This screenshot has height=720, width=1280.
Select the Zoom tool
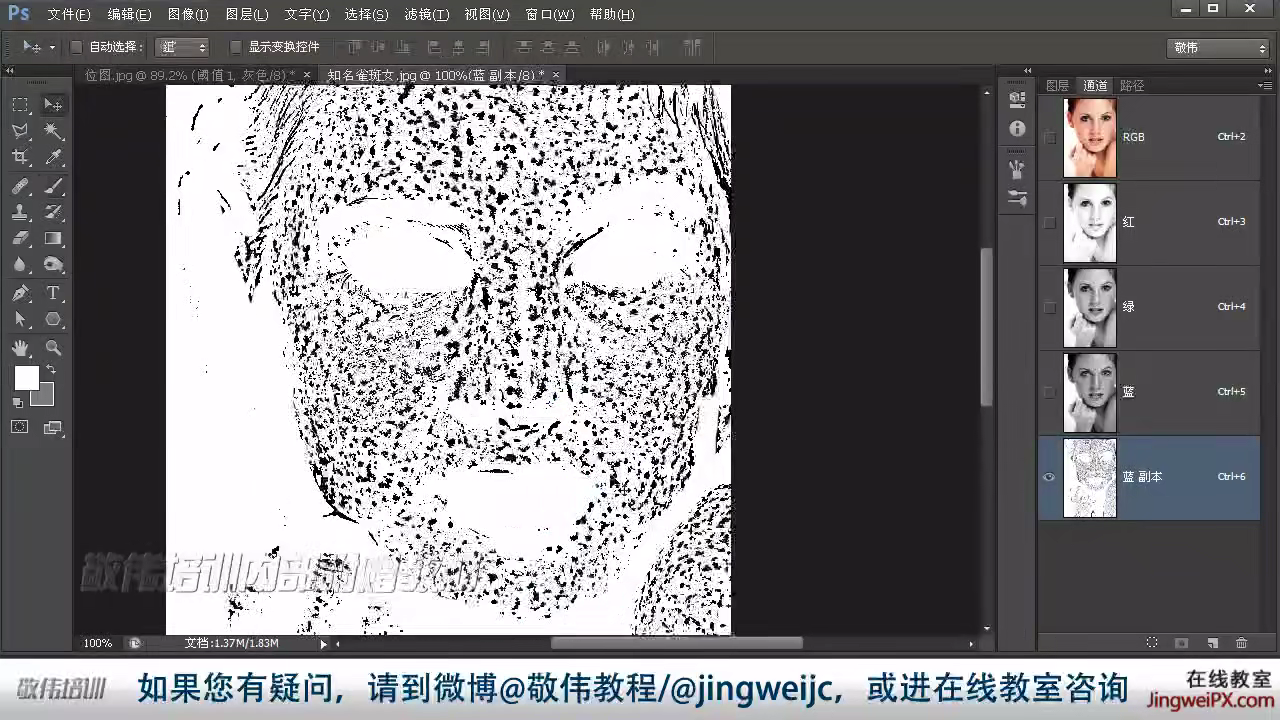[53, 348]
